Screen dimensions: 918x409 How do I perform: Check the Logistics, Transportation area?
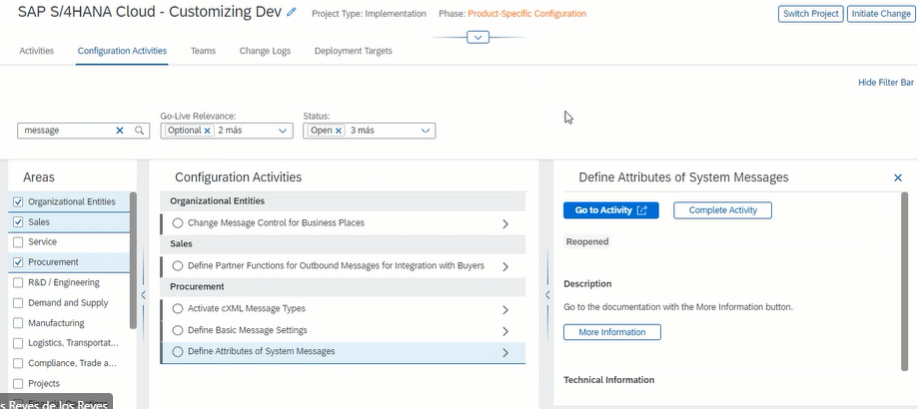click(x=18, y=343)
